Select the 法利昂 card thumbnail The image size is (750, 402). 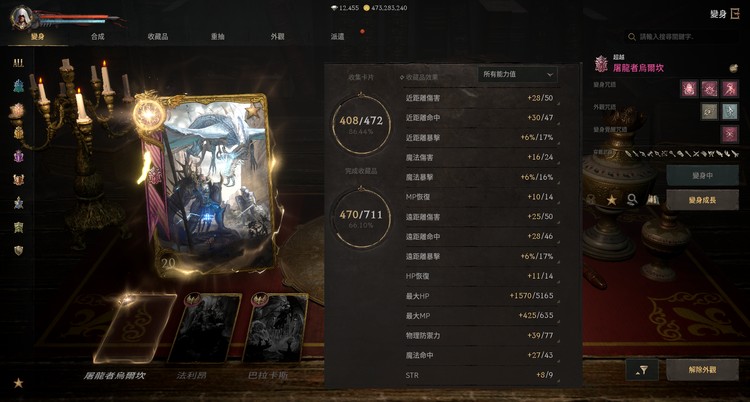204,328
